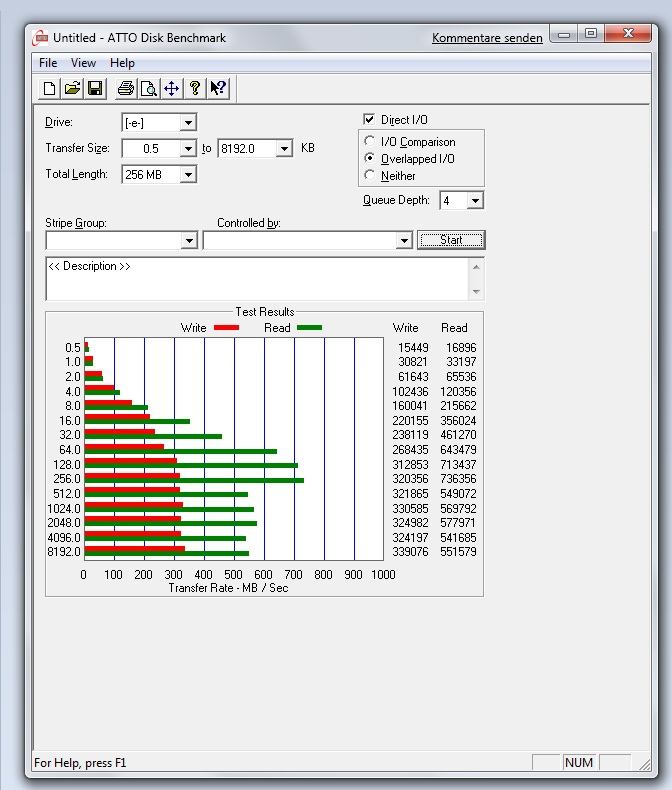
Task: Click the write value 15449
Action: 413,348
